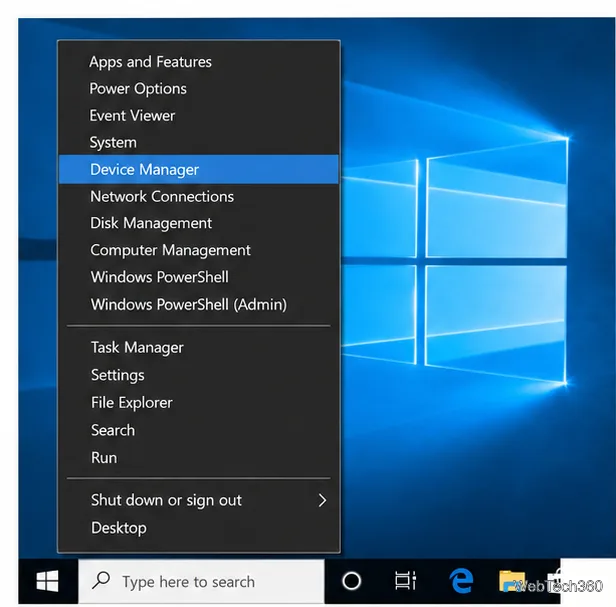This screenshot has width=616, height=607.
Task: Open the Run dialog entry
Action: (199, 458)
